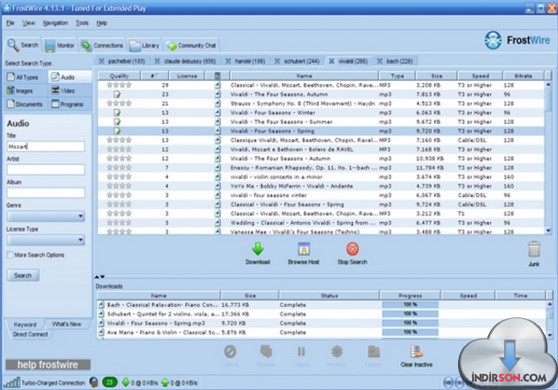
Task: Click the Clear Inactive downloads icon
Action: tap(416, 352)
